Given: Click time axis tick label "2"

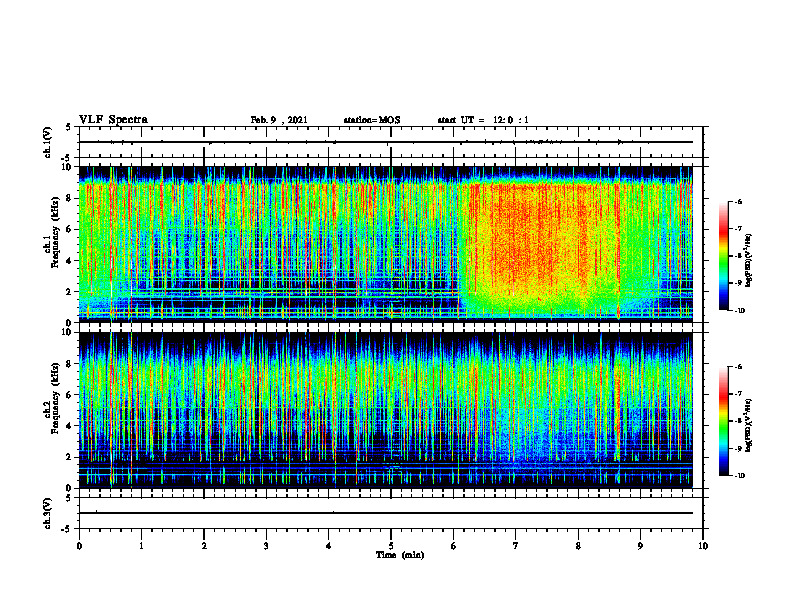Looking at the screenshot, I should pyautogui.click(x=204, y=546).
